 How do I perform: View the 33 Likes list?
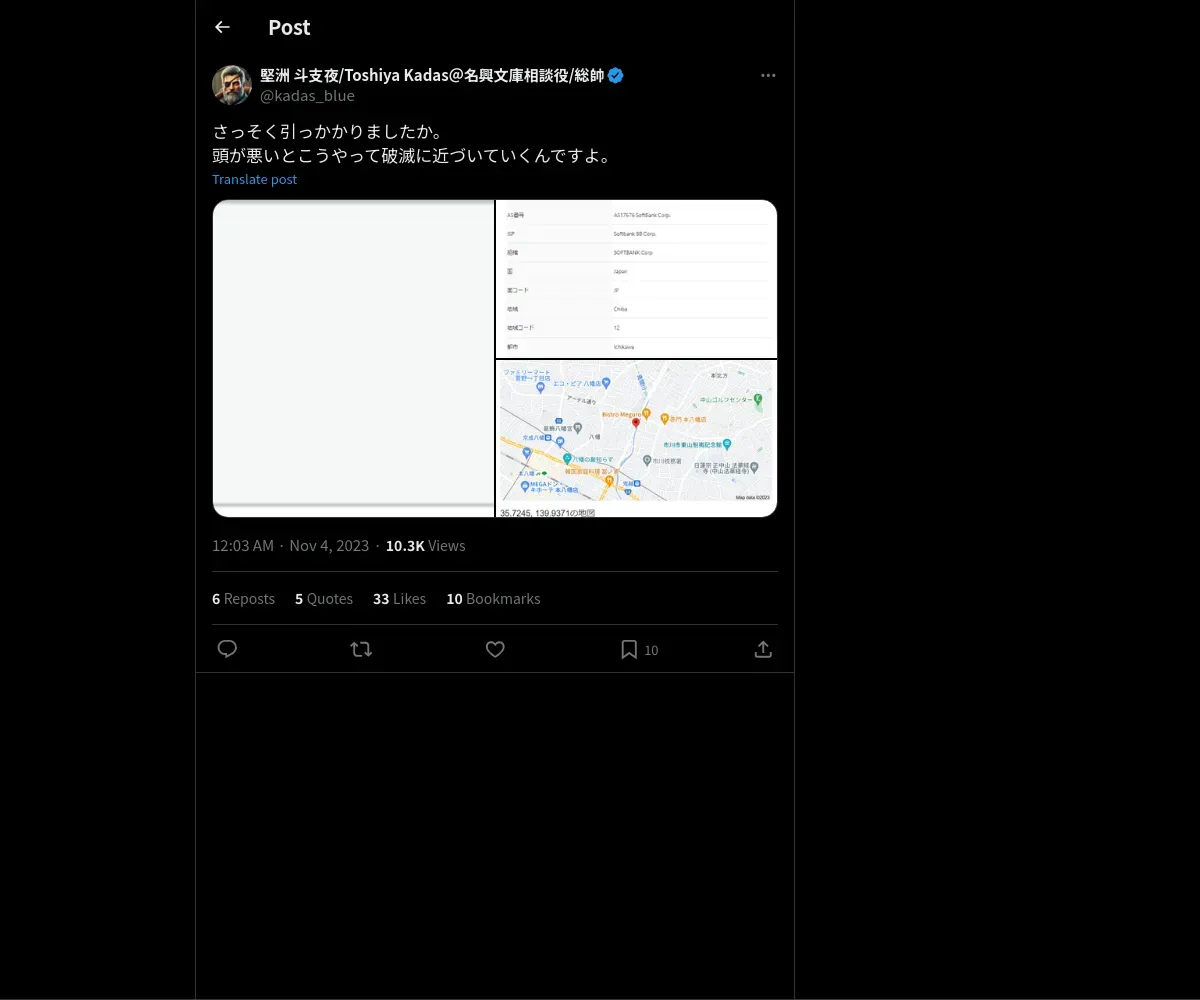(x=399, y=598)
